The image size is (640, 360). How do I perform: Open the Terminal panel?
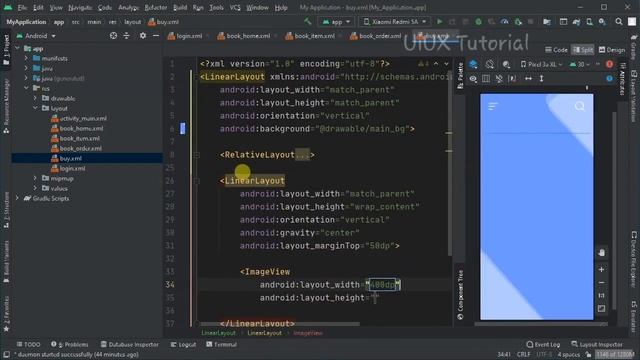[221, 344]
